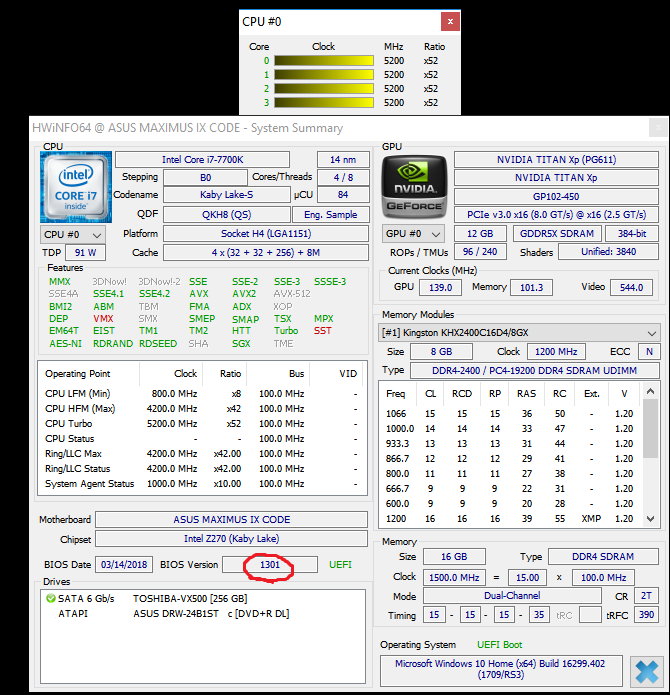Click the 91 W TDP field

tap(86, 253)
